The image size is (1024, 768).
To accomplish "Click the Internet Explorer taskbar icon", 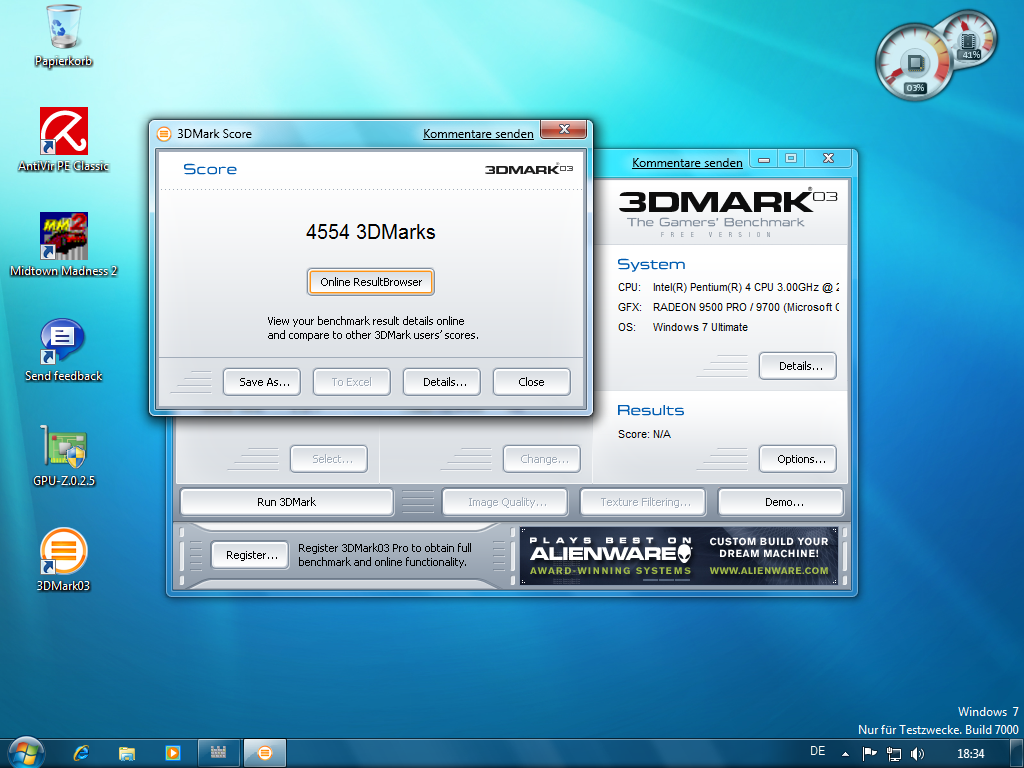I will 82,752.
